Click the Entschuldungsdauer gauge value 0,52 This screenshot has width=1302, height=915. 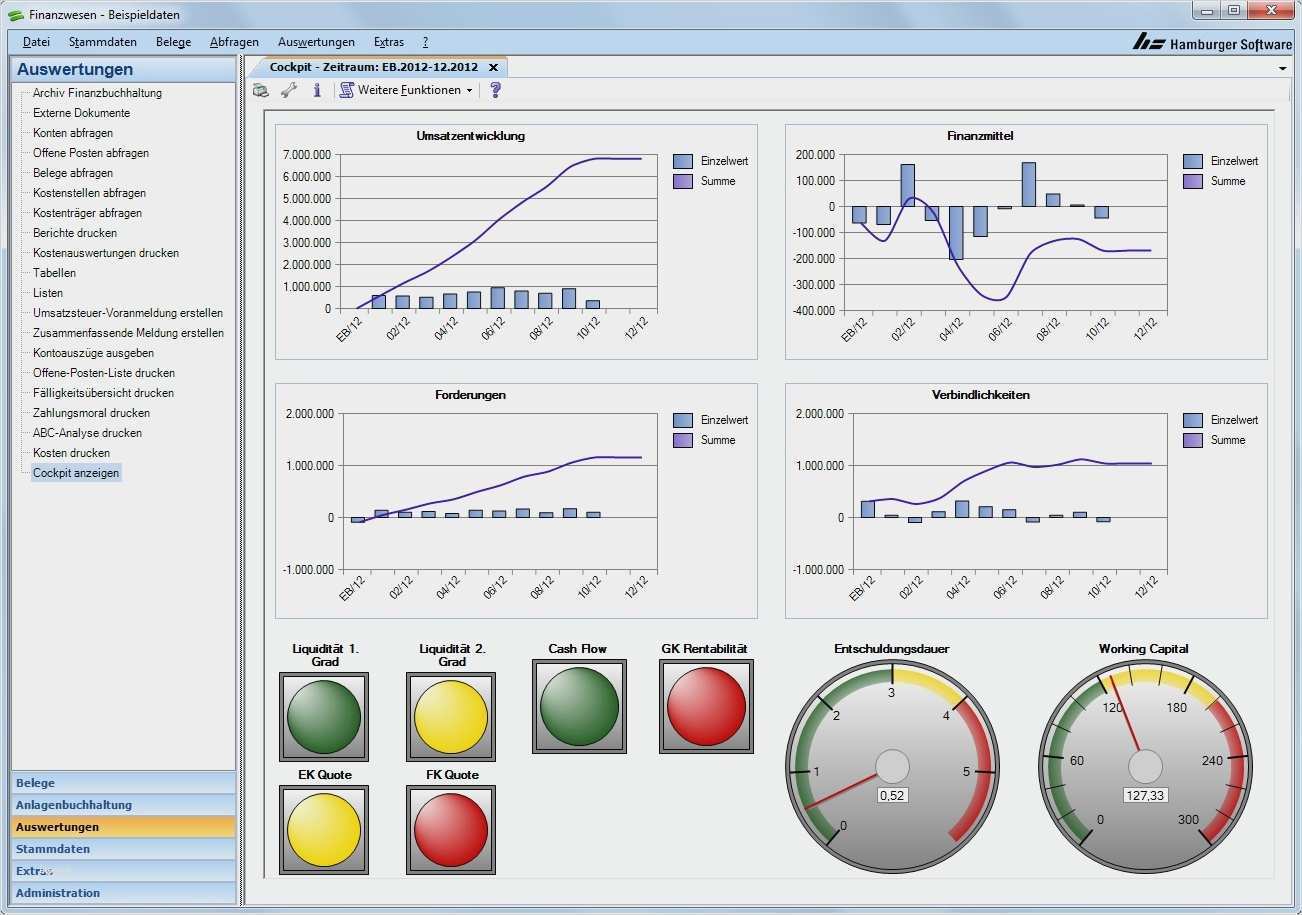click(892, 795)
